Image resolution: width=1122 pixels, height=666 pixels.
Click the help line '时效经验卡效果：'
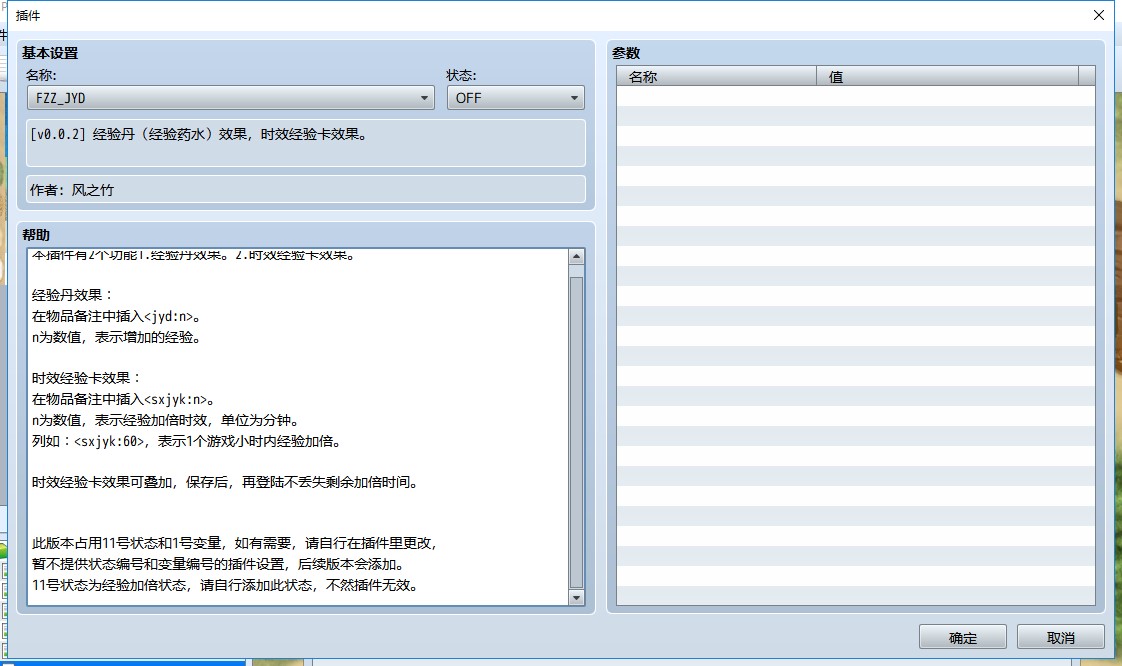tap(87, 378)
